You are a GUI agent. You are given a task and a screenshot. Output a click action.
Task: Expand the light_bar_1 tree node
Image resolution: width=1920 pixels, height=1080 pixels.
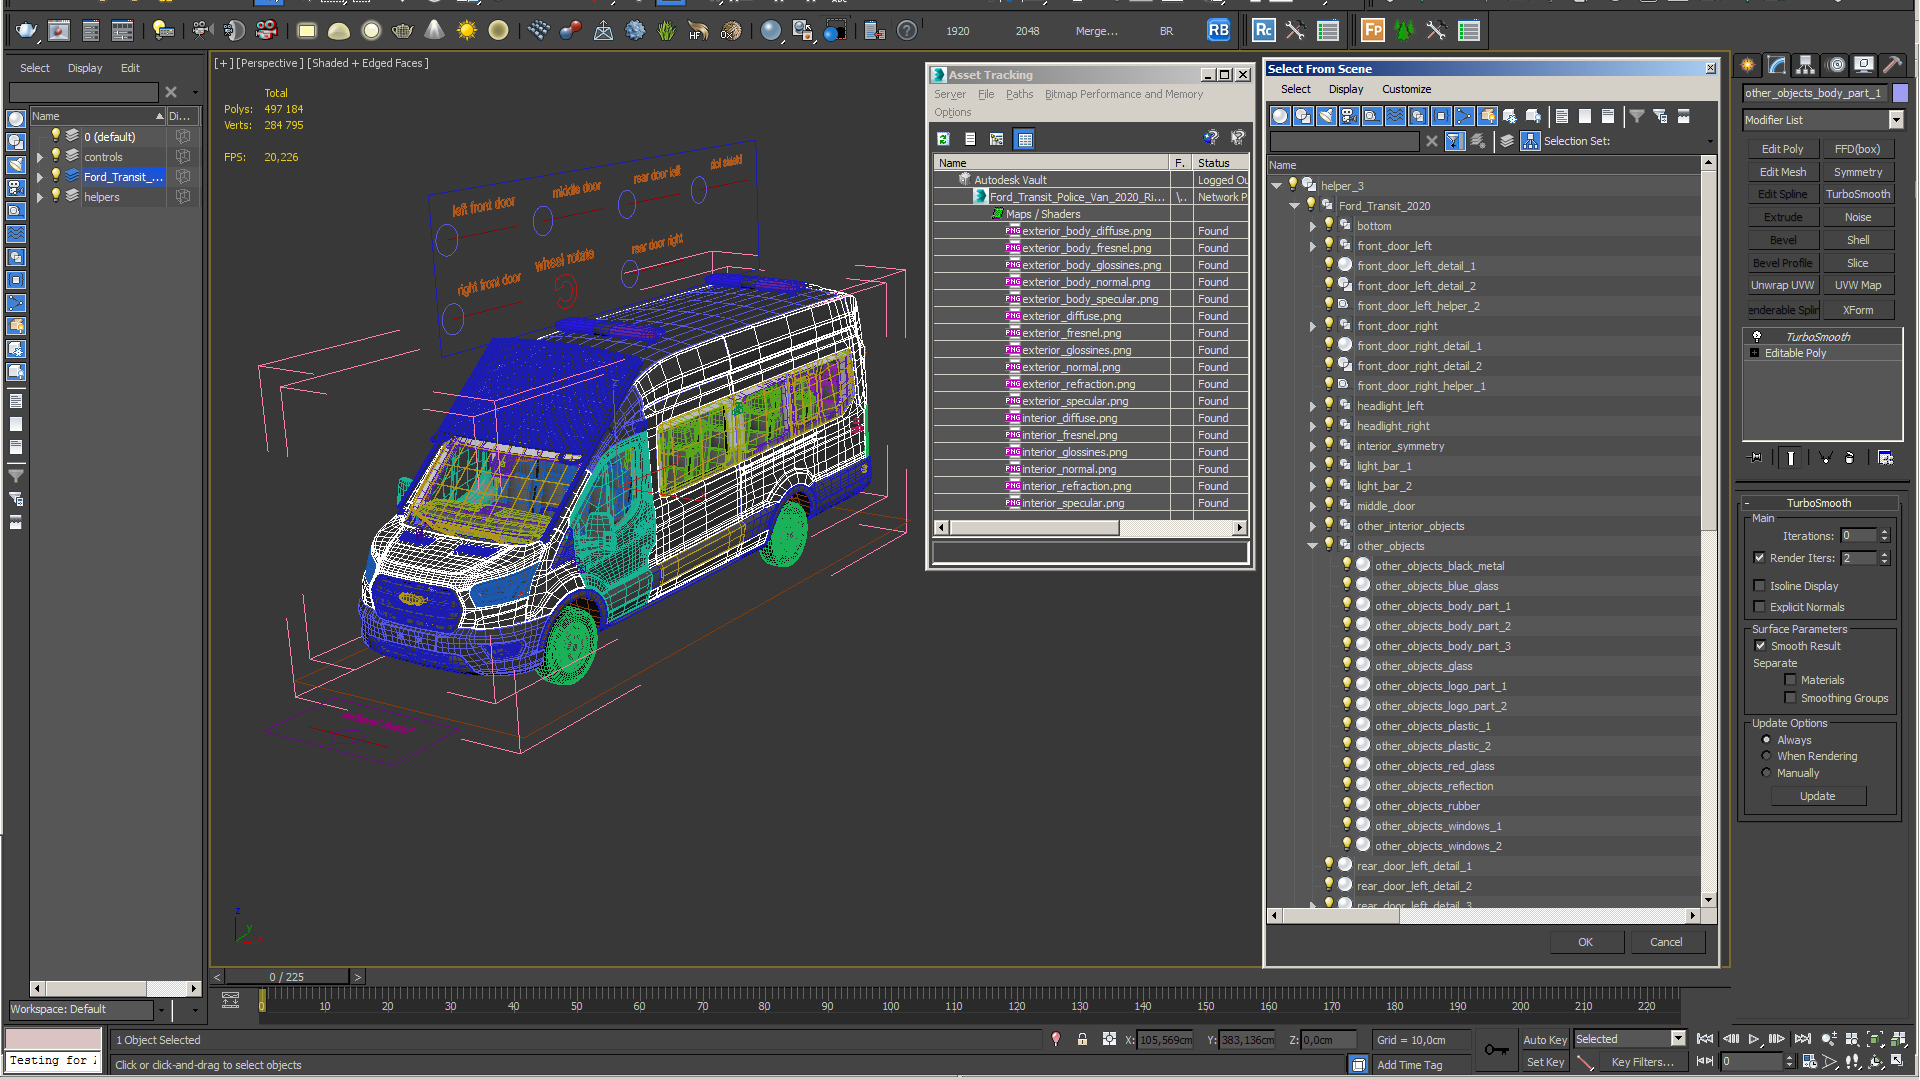1312,466
